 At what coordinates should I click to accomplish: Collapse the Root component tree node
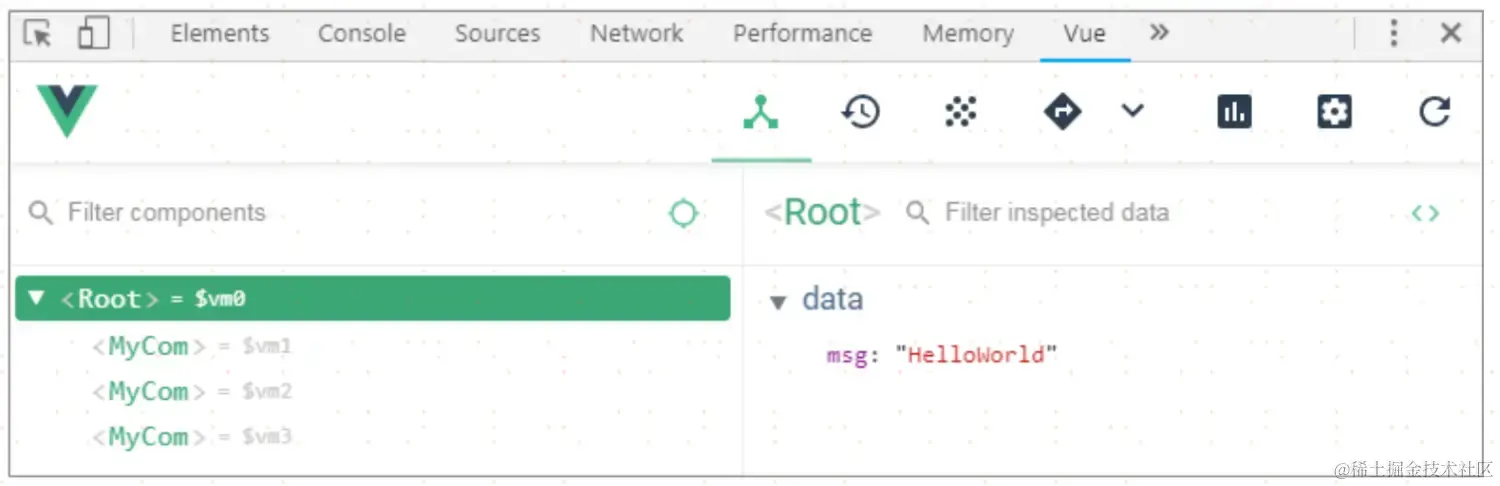pyautogui.click(x=37, y=298)
